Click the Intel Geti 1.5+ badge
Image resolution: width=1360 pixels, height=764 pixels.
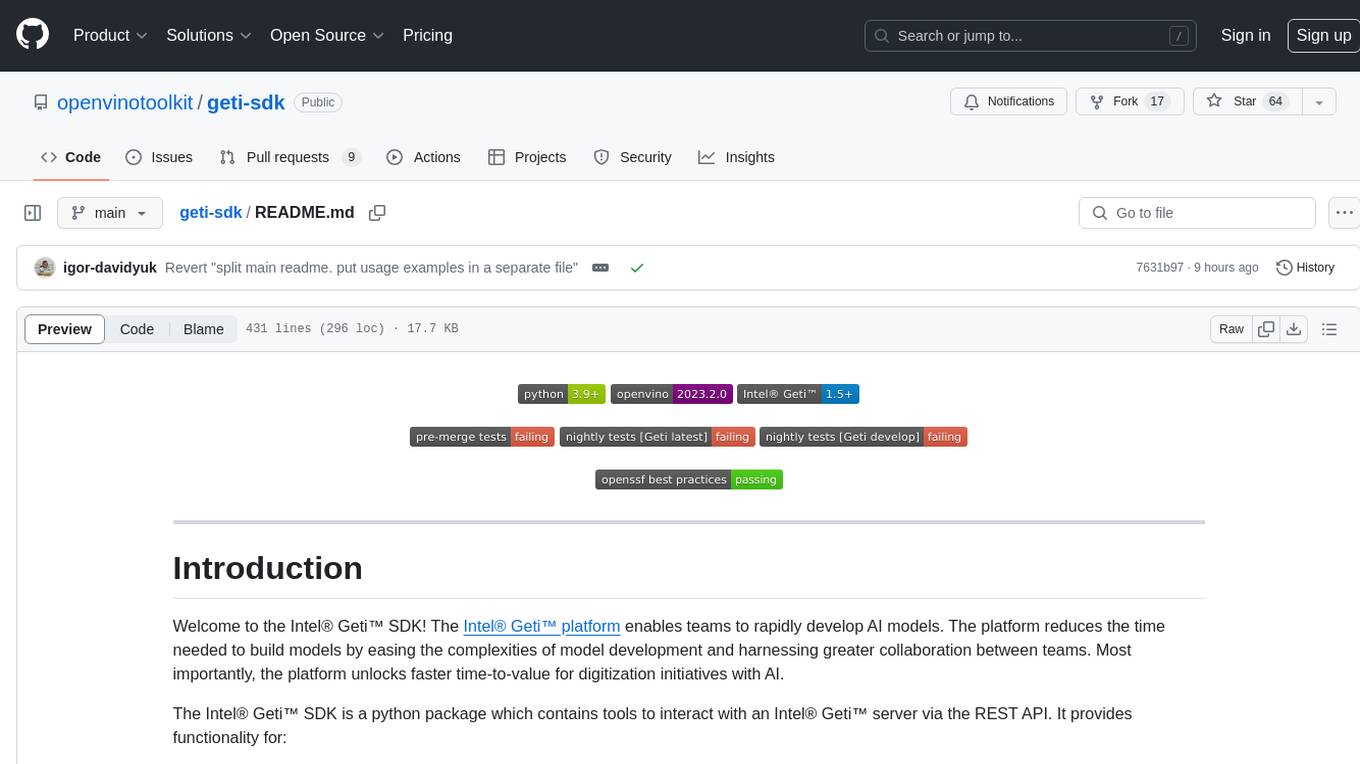798,394
